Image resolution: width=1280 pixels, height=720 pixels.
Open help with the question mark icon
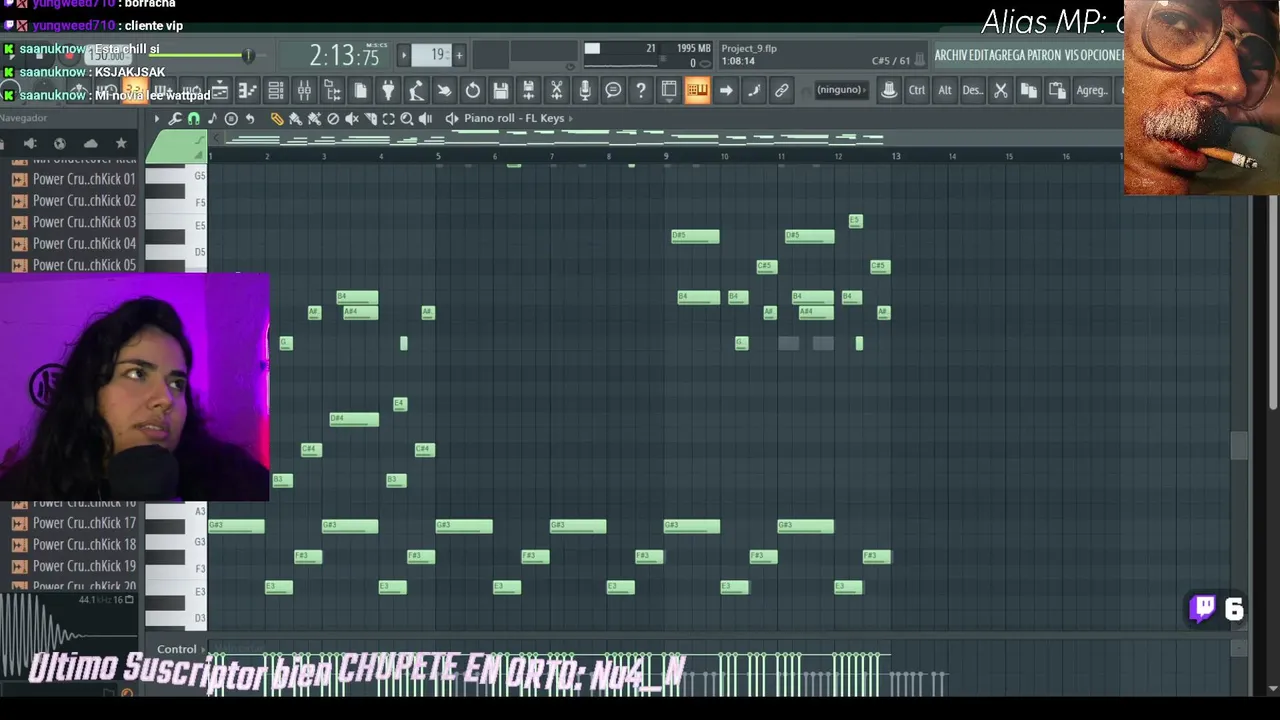641,91
